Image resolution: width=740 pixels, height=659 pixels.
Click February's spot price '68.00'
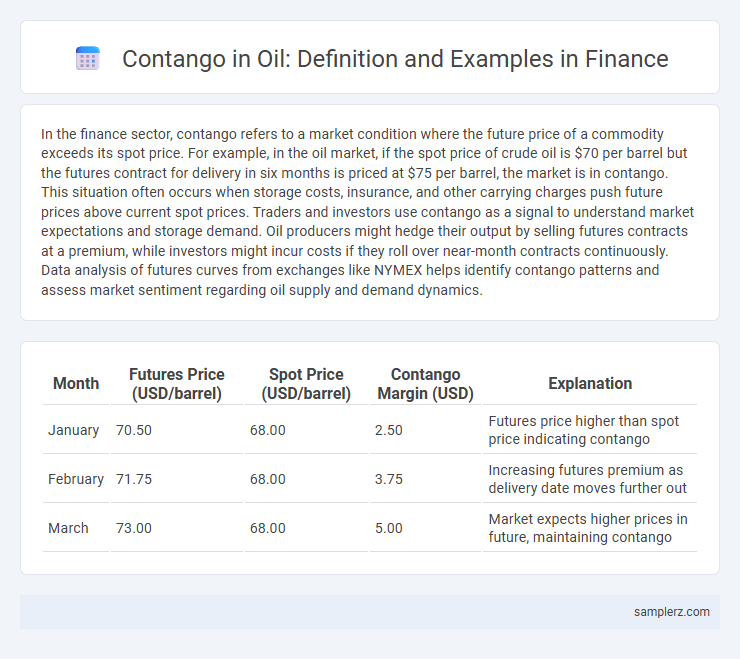[x=268, y=479]
